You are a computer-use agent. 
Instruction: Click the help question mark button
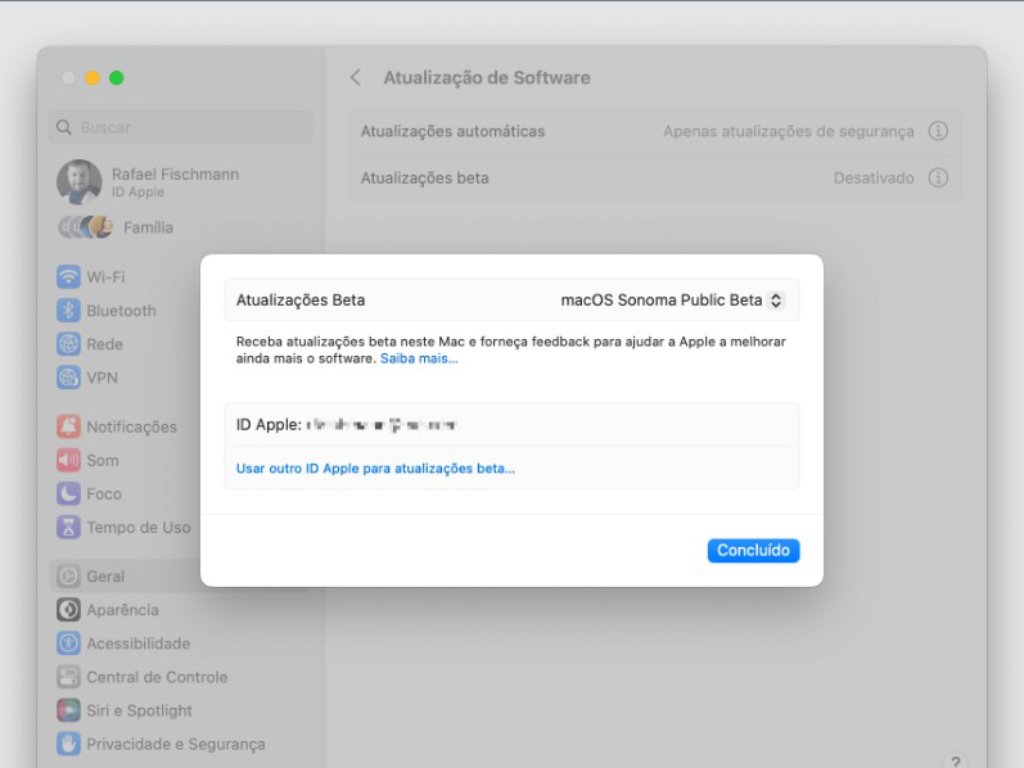pos(955,761)
